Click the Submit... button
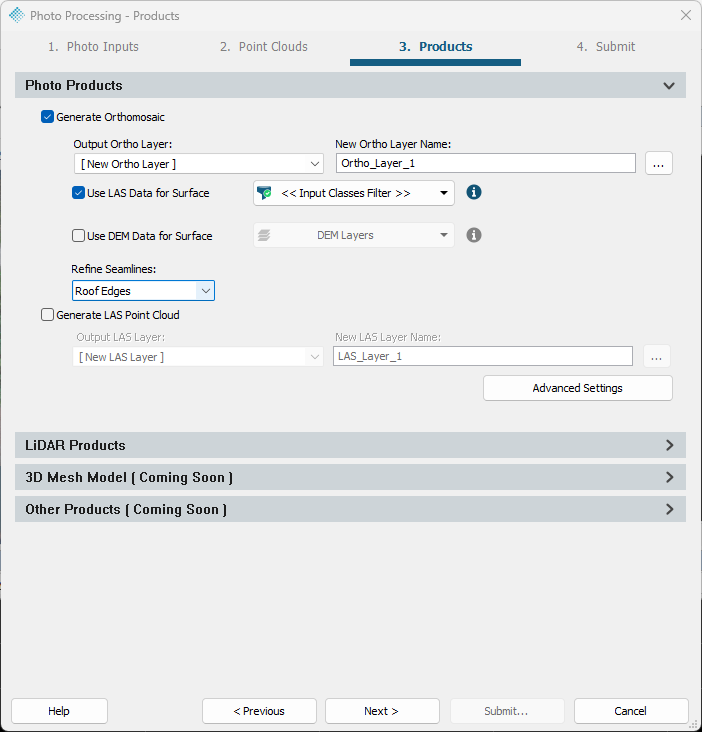This screenshot has width=702, height=732. point(506,711)
